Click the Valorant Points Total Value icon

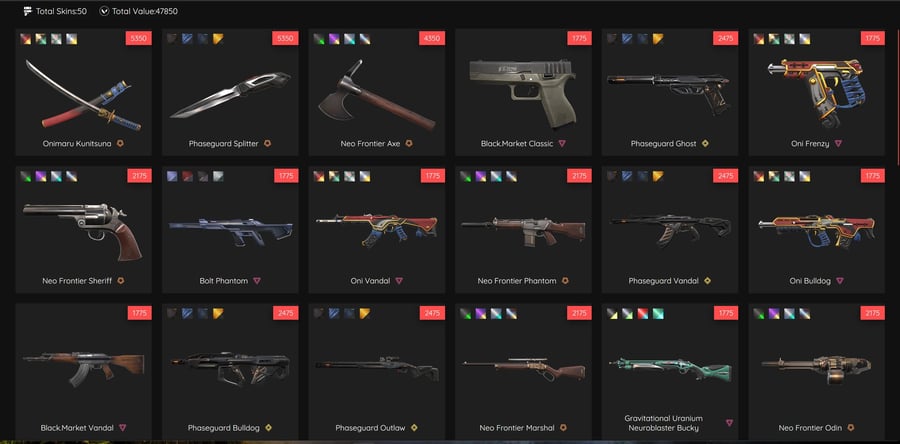point(104,11)
